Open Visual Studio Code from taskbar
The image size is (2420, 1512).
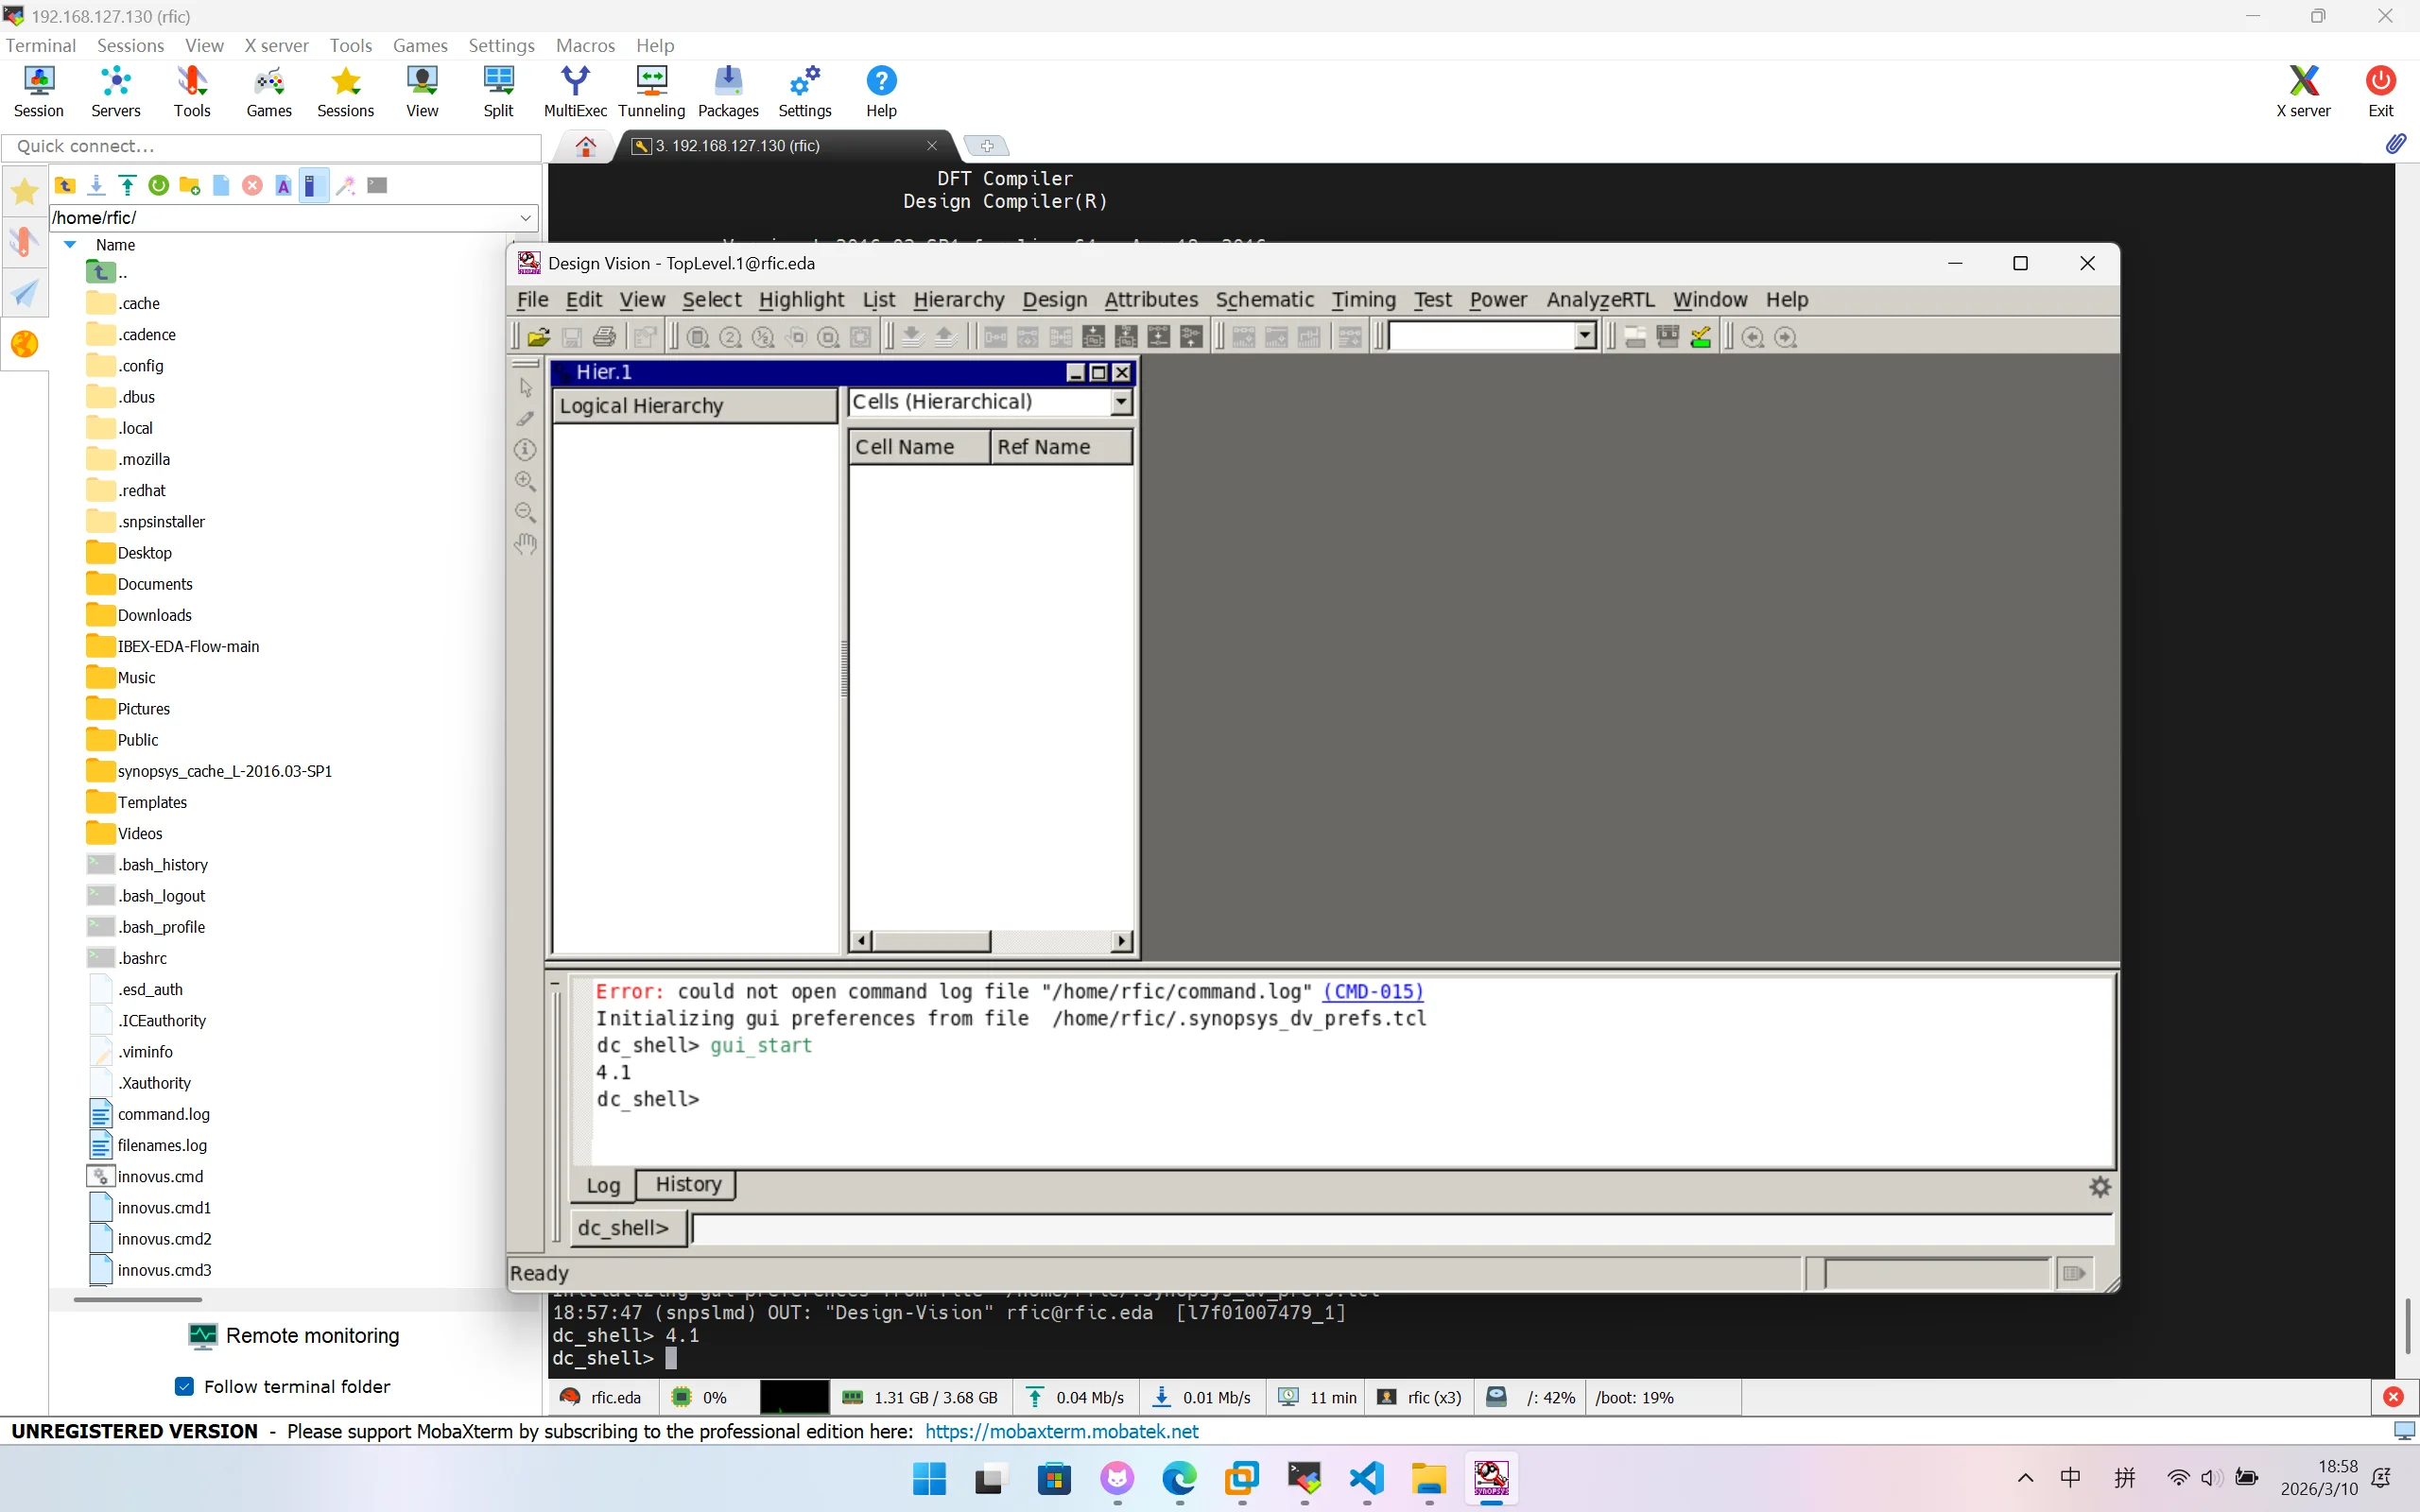[x=1366, y=1478]
